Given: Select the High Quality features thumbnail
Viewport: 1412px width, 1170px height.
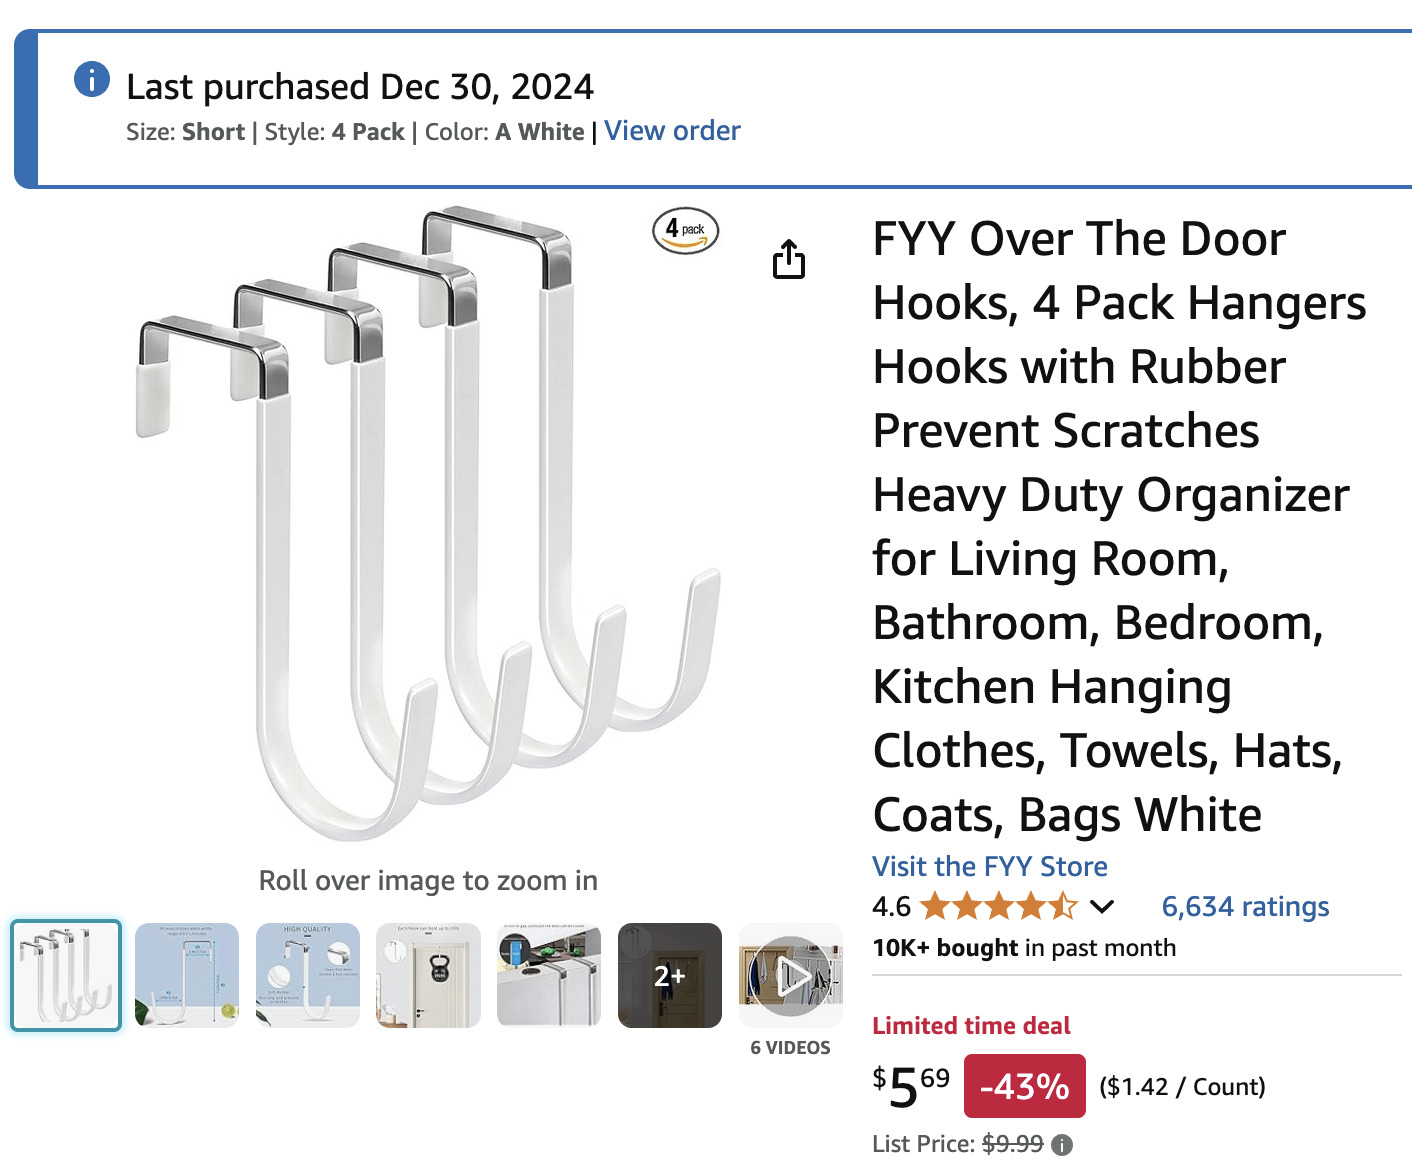Looking at the screenshot, I should pos(308,976).
